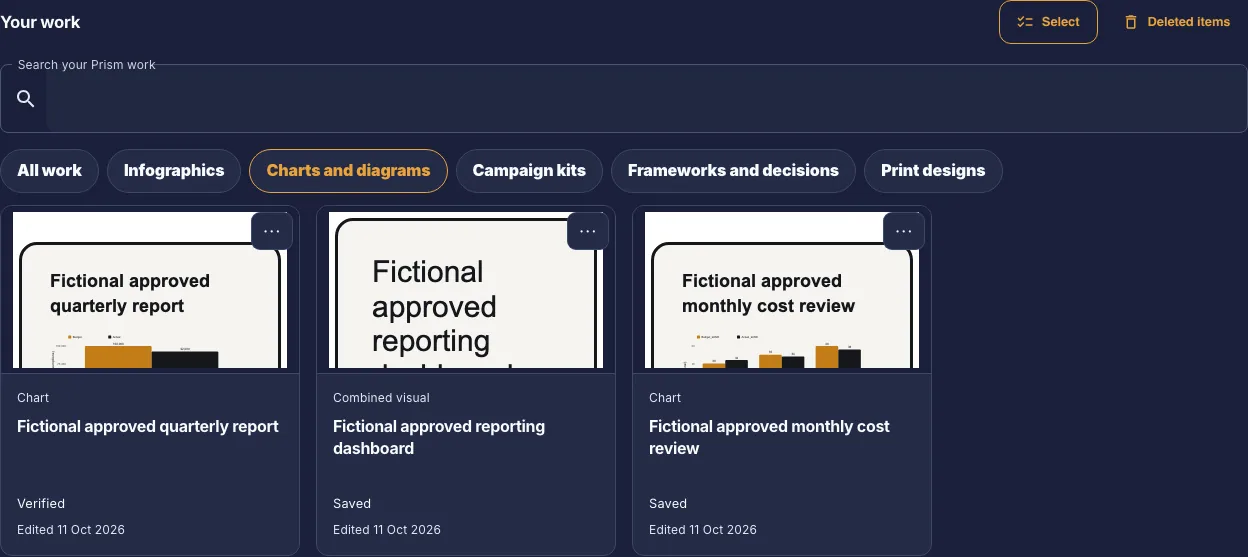Viewport: 1248px width, 557px height.
Task: Show the Campaign kits filter
Action: pos(529,170)
